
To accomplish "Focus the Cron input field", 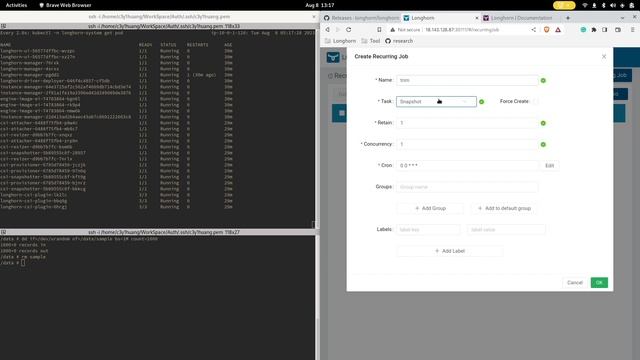I will pyautogui.click(x=467, y=165).
